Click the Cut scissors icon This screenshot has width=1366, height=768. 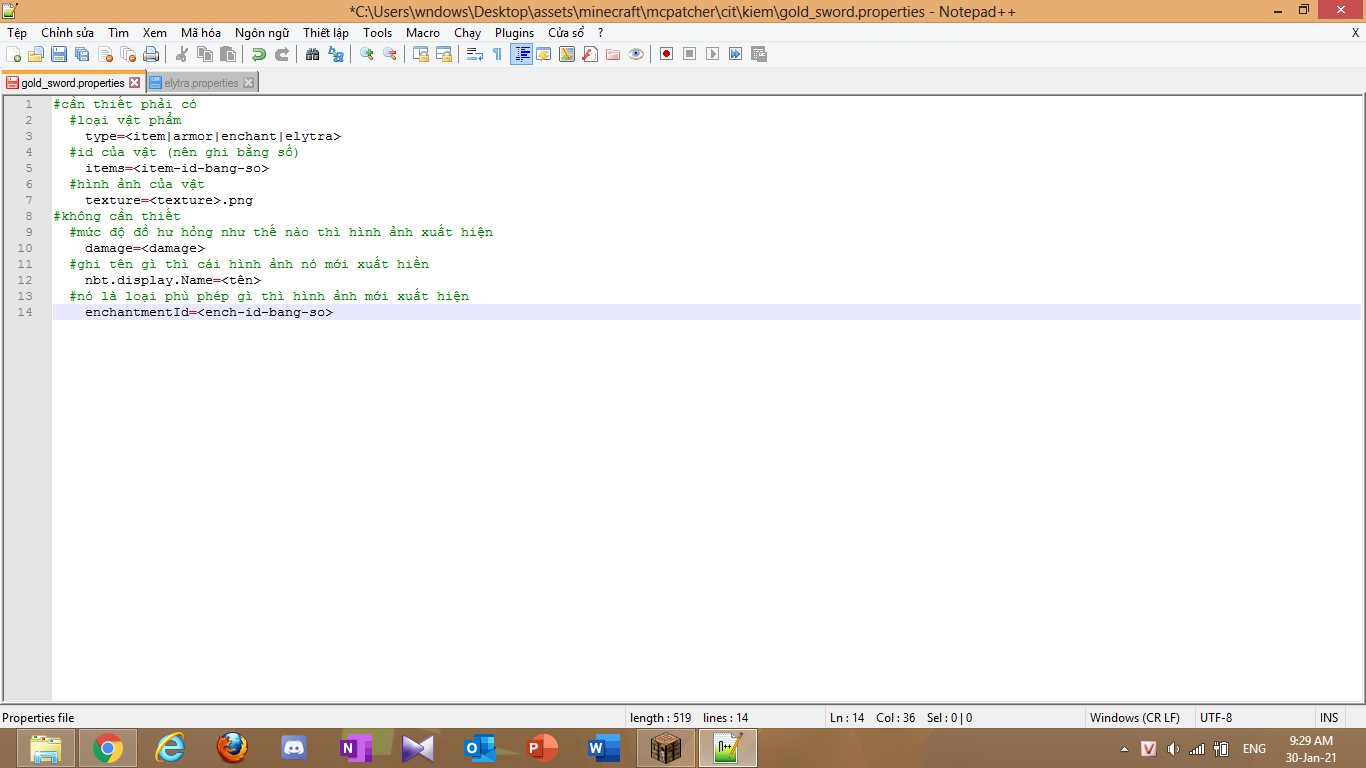click(182, 54)
